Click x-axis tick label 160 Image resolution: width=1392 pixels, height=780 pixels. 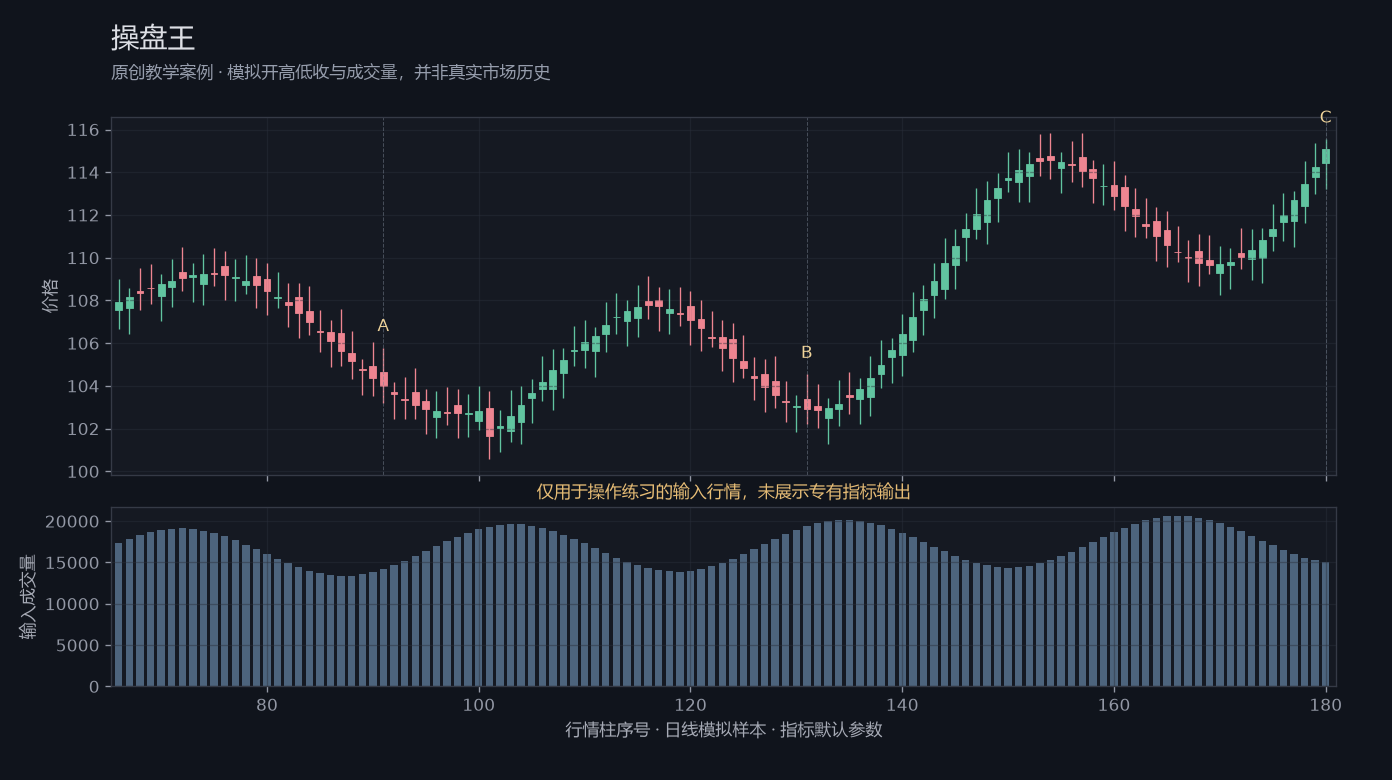point(1114,705)
